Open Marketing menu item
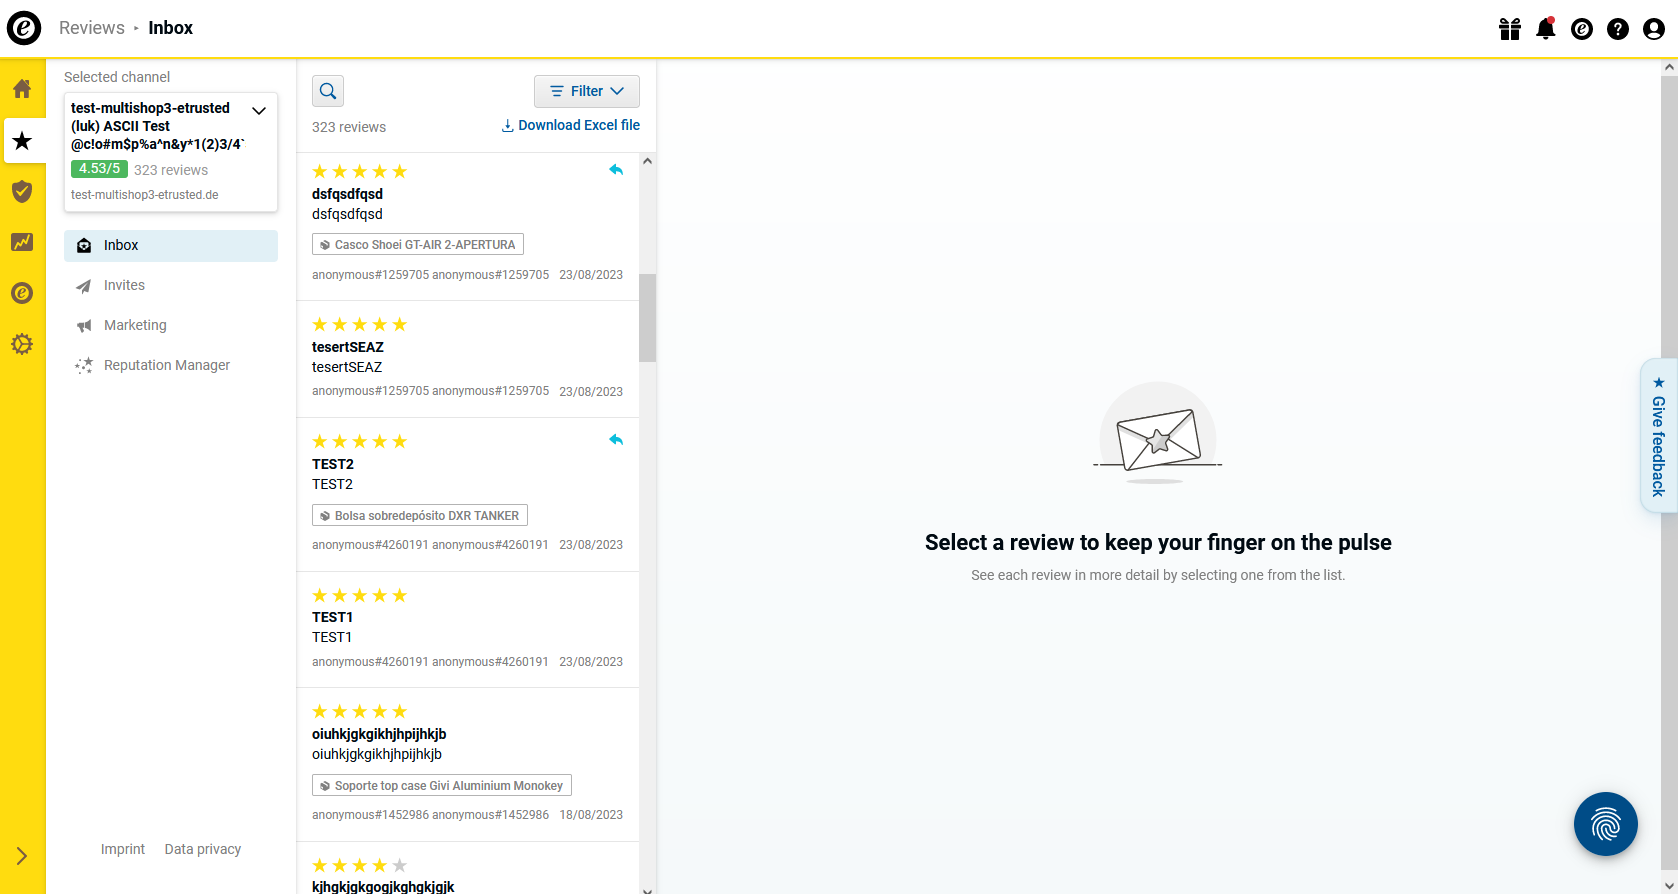 (x=171, y=326)
